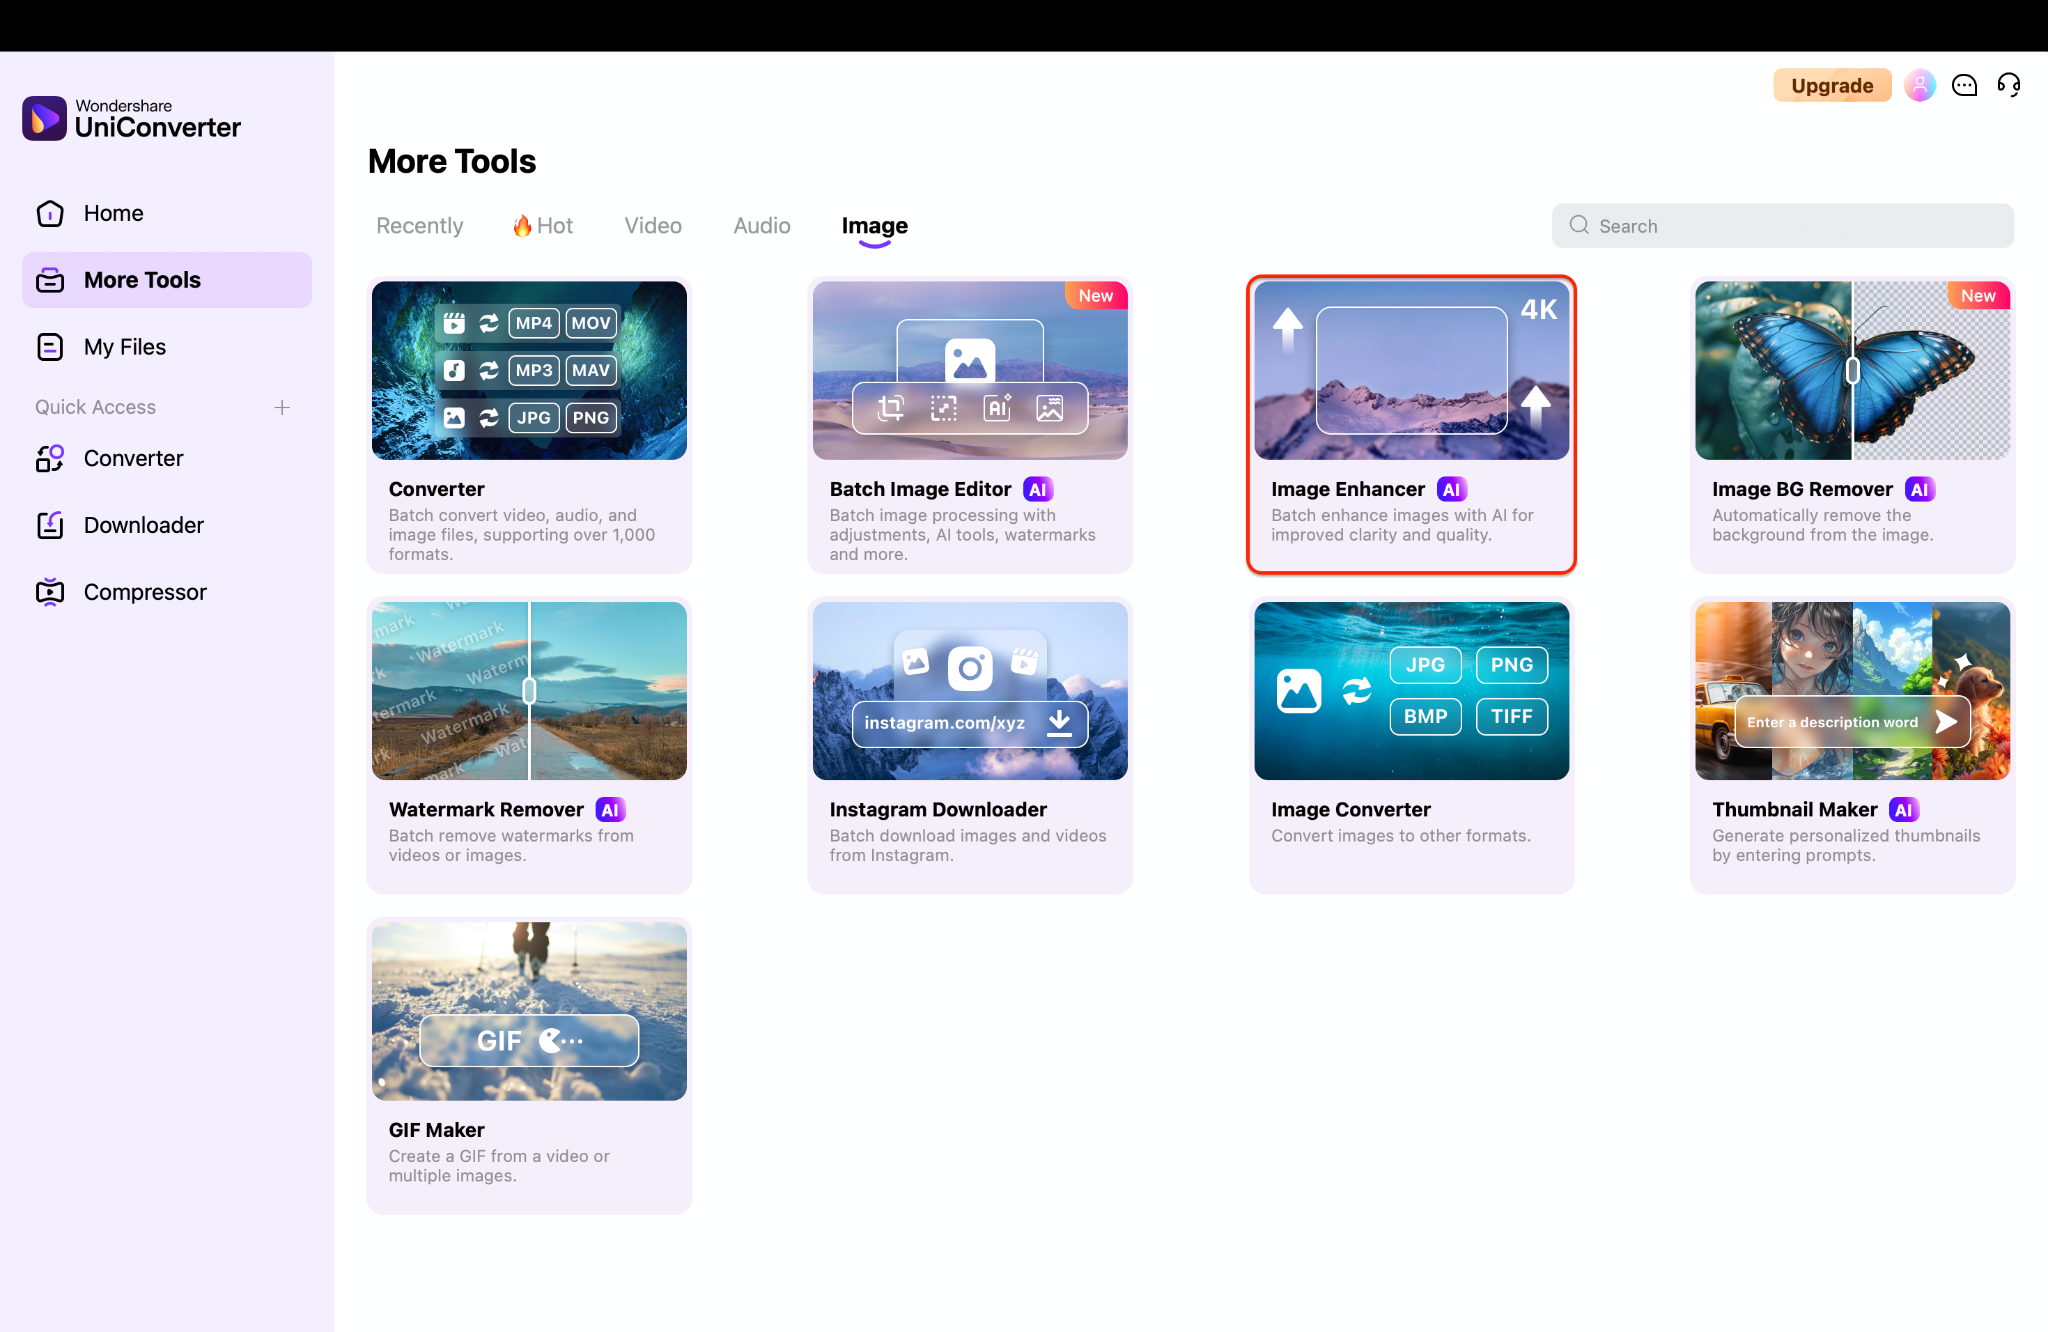Switch to the Audio tab
Viewport: 2048px width, 1332px height.
pyautogui.click(x=762, y=226)
